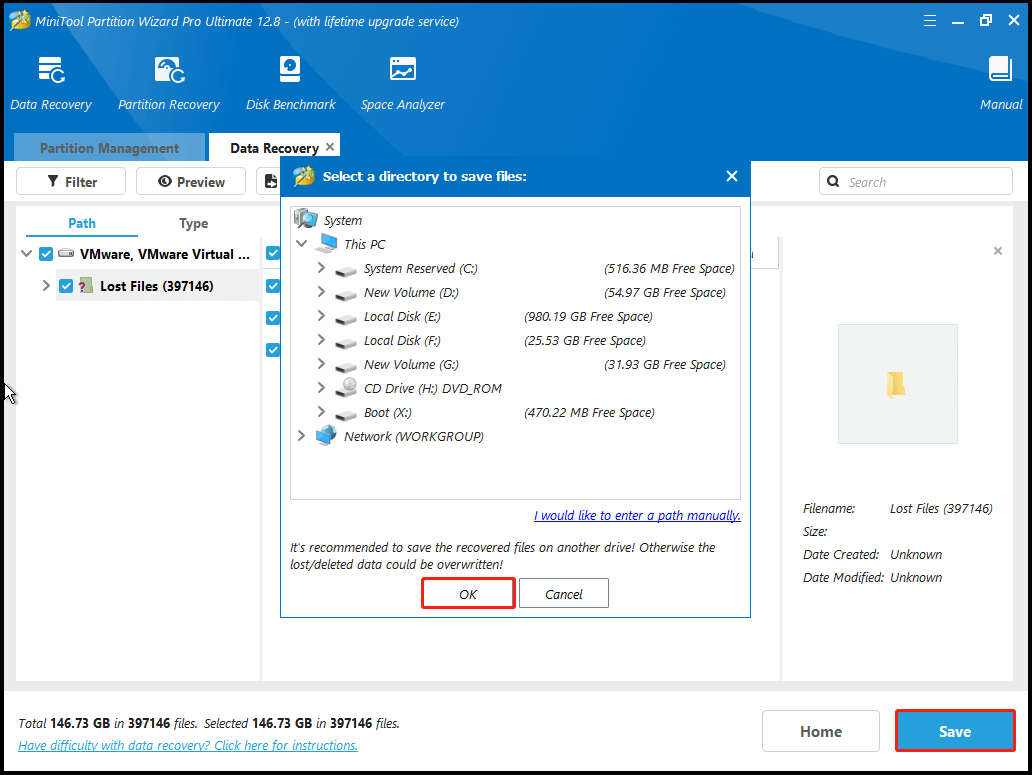Open the Disk Benchmark tool
Viewport: 1032px width, 775px height.
290,70
